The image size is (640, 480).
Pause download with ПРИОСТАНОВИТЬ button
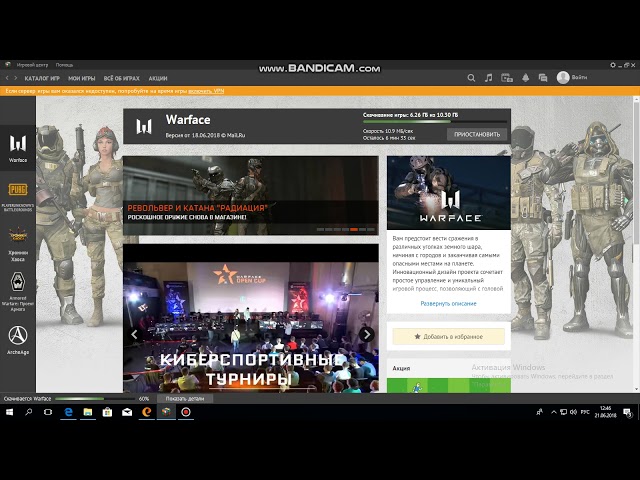pyautogui.click(x=477, y=134)
